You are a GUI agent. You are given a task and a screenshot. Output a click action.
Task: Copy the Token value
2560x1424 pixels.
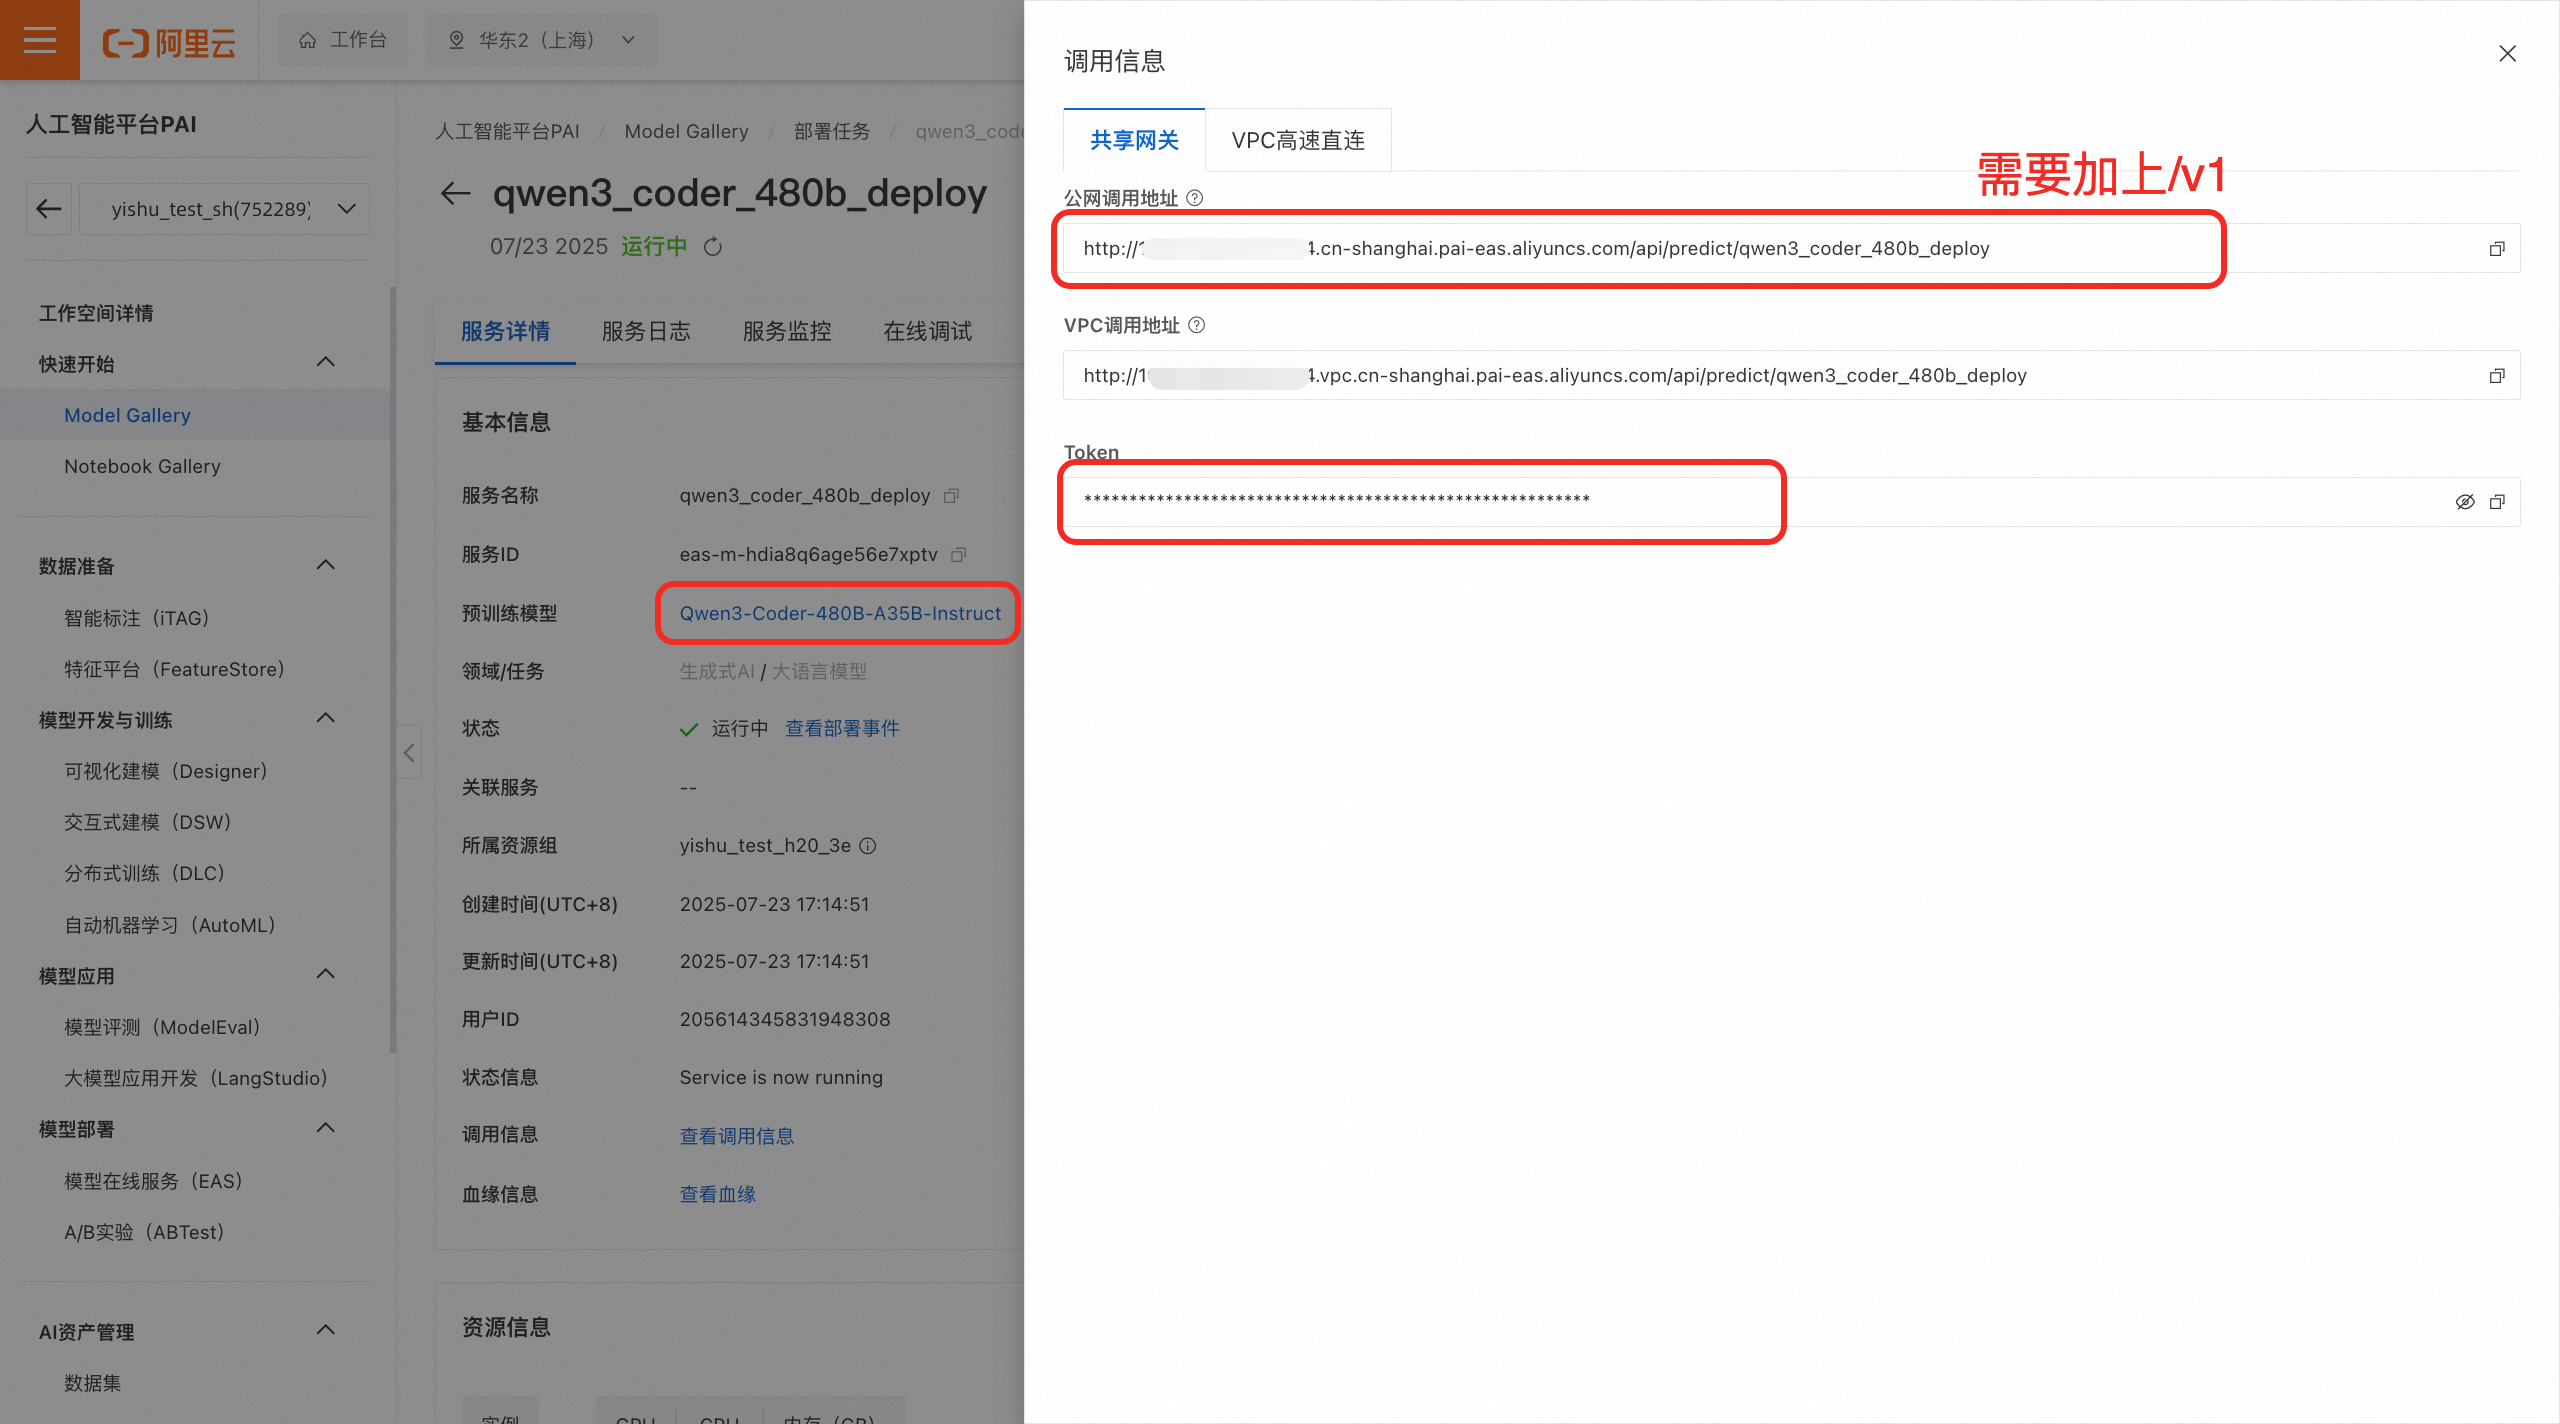tap(2496, 502)
